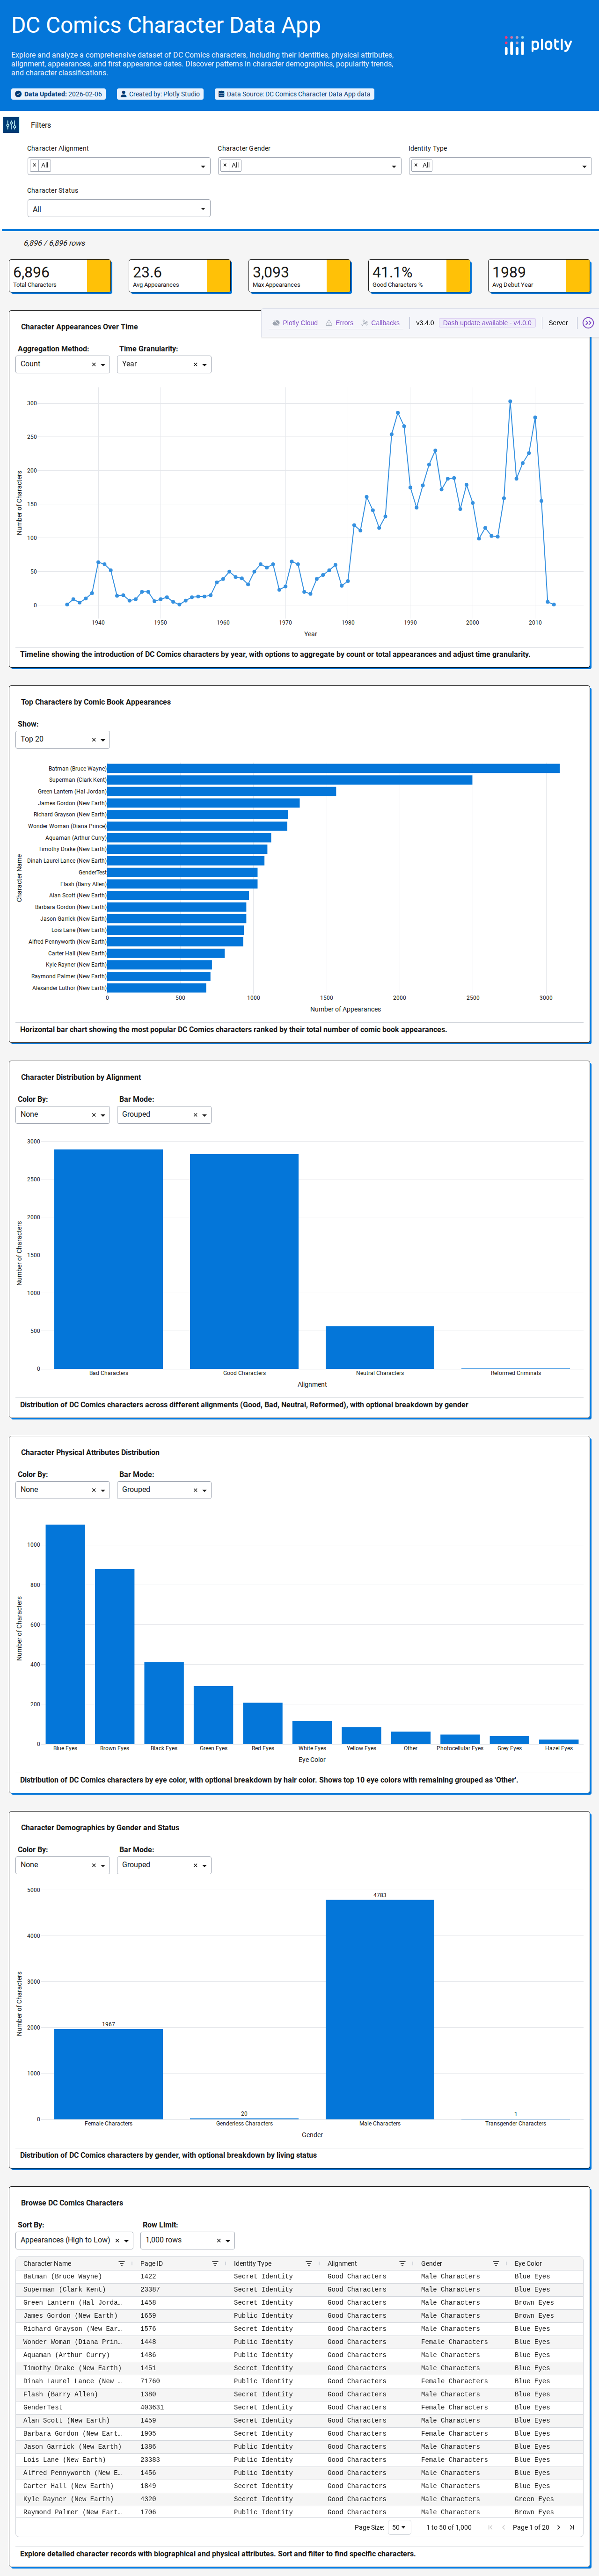Image resolution: width=599 pixels, height=2576 pixels.
Task: Go to previous table page
Action: tap(503, 2528)
